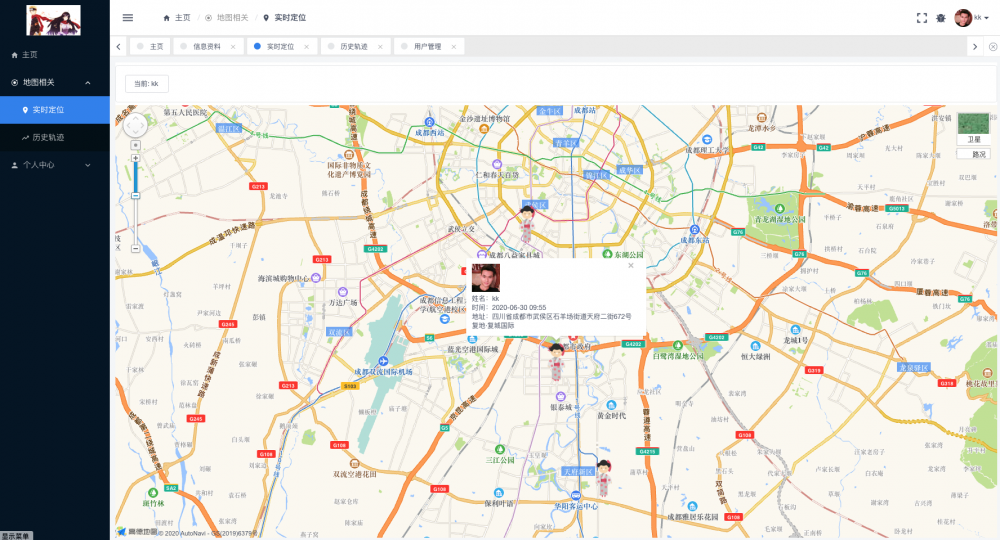Click the zoom slider handle
1000x540 pixels.
click(x=135, y=196)
